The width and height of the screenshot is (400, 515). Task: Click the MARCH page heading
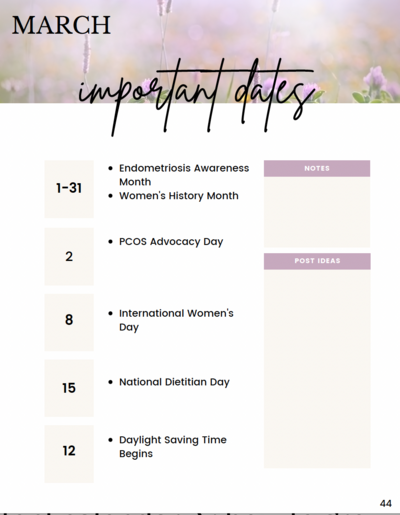[61, 25]
